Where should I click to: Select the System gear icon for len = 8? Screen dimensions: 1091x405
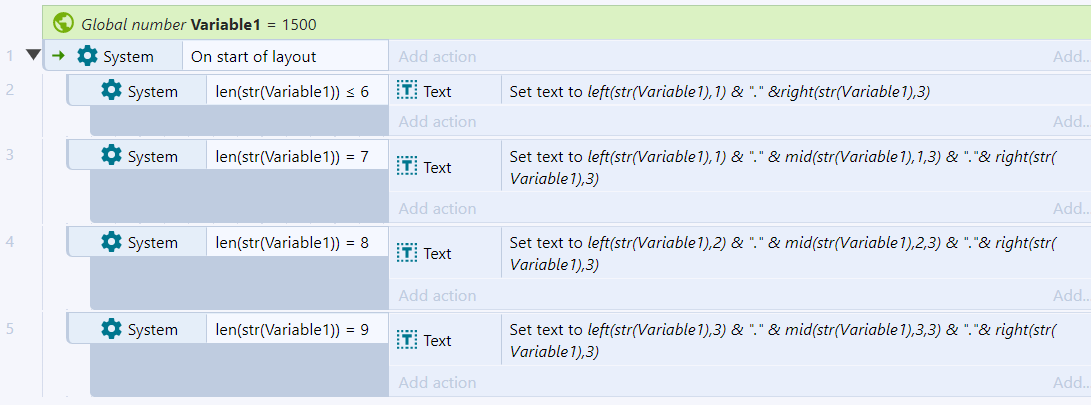tap(111, 241)
